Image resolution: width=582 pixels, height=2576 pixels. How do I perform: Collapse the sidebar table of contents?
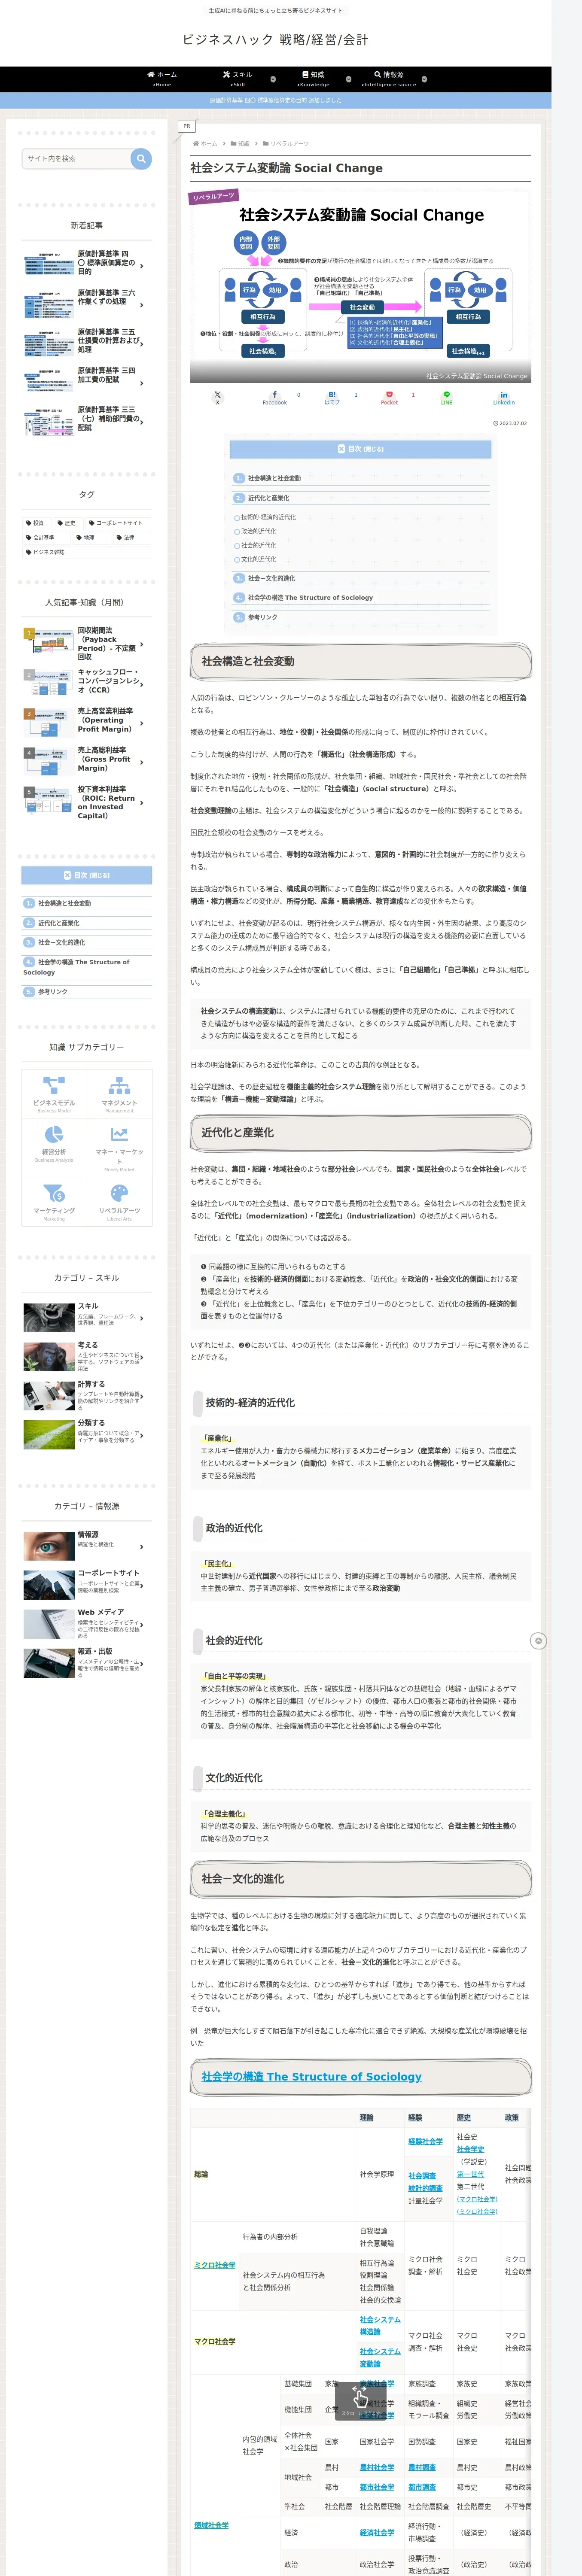pos(87,875)
